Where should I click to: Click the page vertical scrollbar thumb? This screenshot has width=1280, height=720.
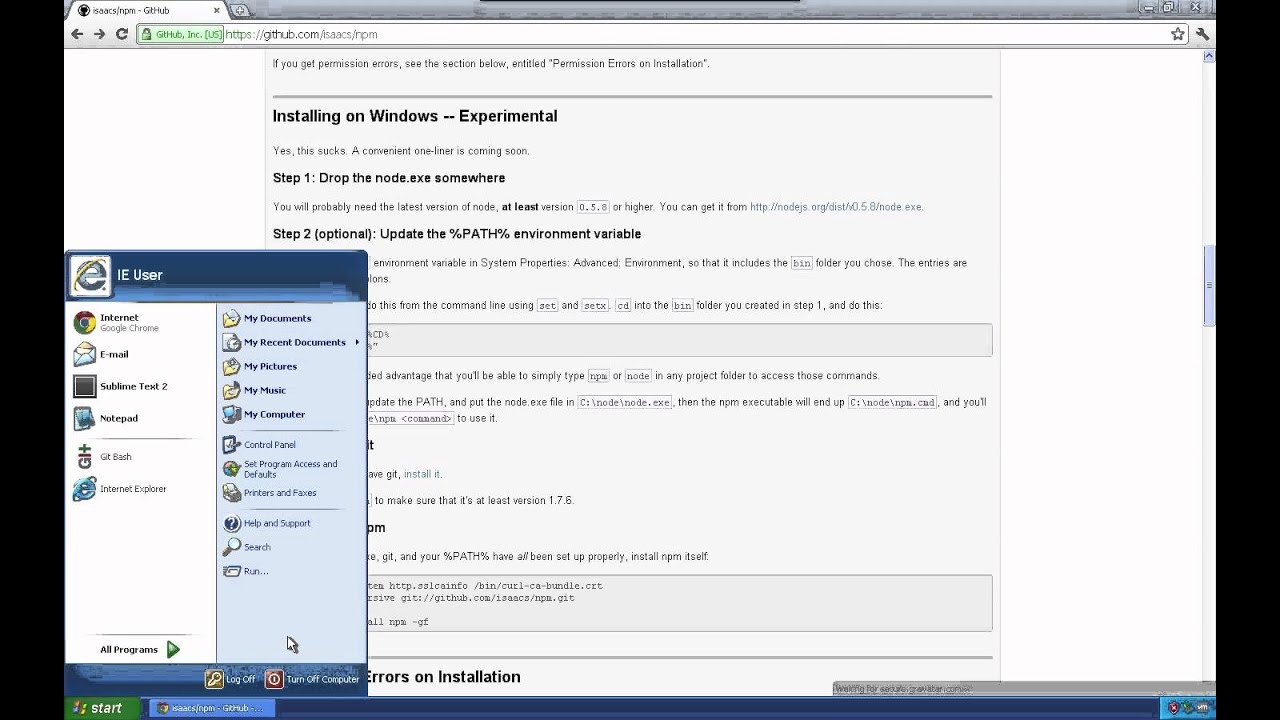click(1208, 285)
